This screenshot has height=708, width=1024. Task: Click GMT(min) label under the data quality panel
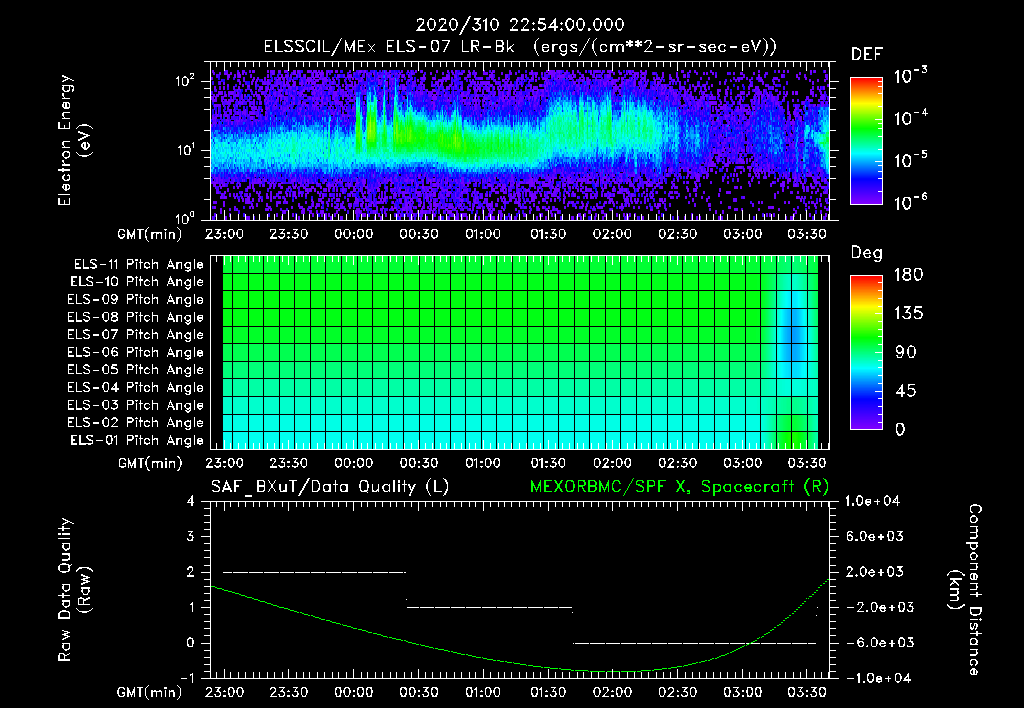[150, 692]
